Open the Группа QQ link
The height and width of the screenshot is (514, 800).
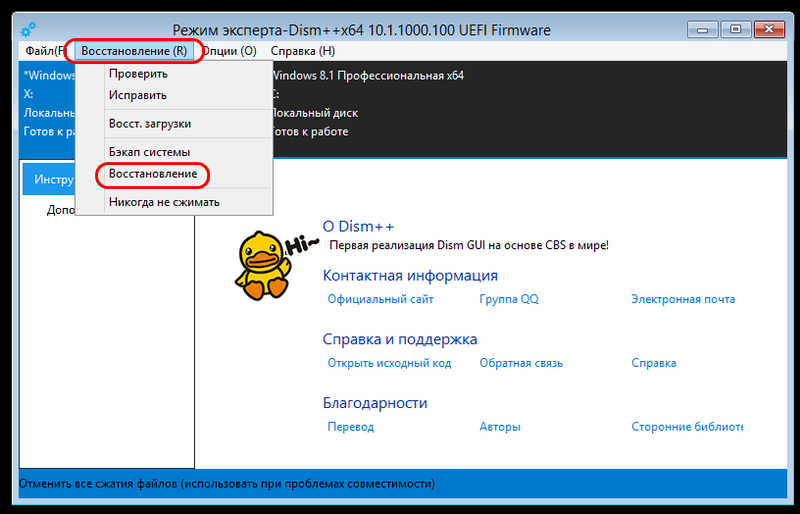click(x=509, y=299)
